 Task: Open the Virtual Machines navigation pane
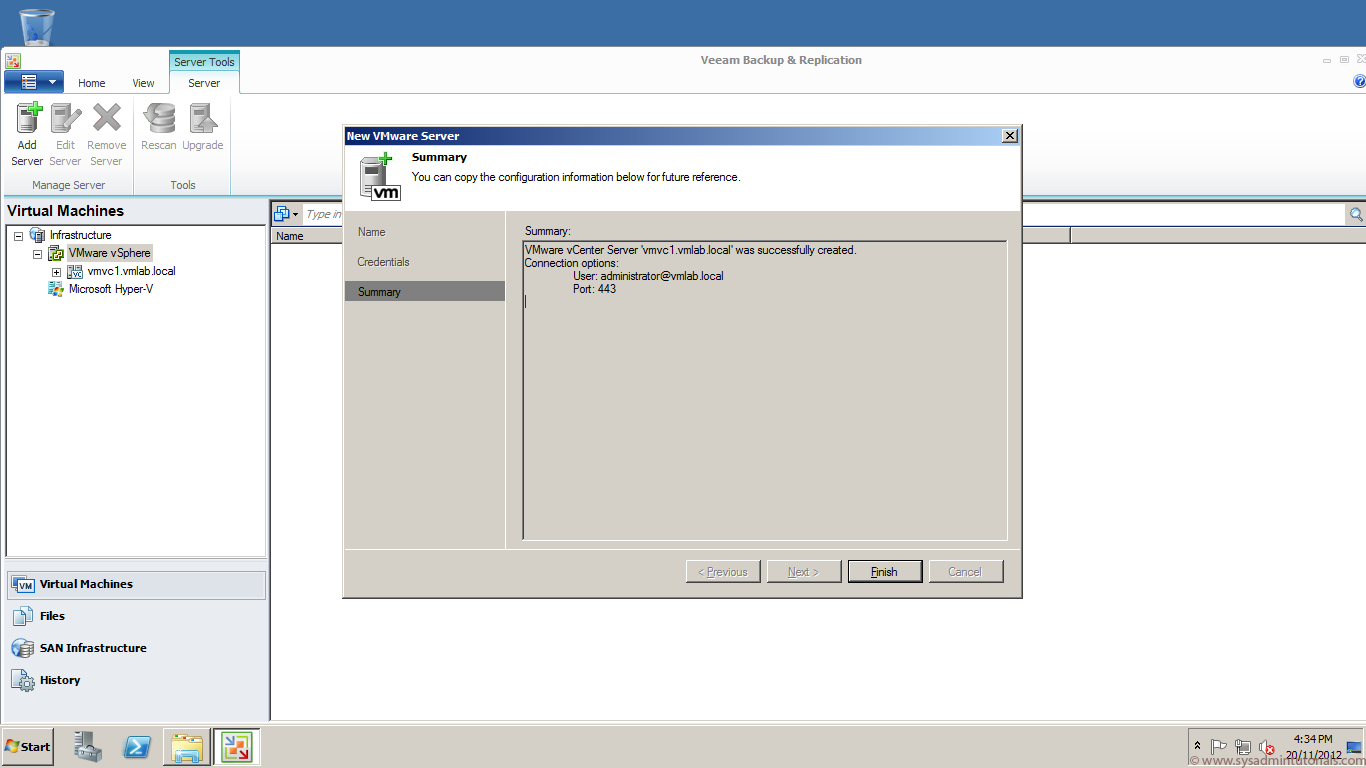136,585
